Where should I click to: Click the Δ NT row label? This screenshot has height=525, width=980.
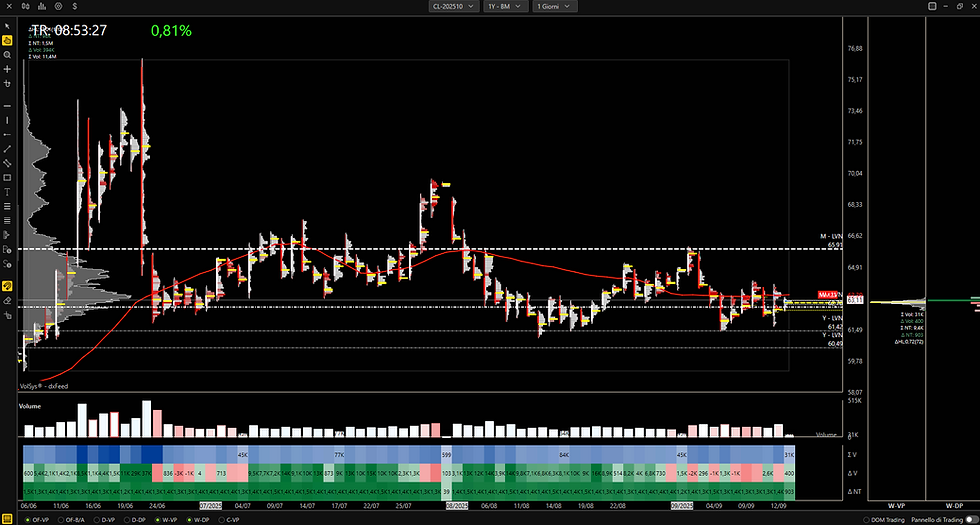pyautogui.click(x=855, y=492)
